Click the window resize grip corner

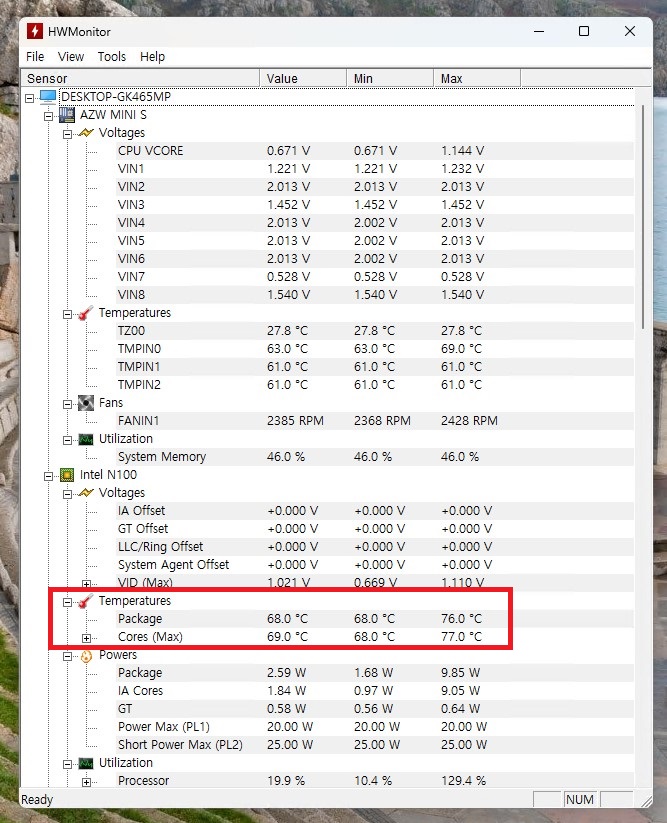(647, 801)
